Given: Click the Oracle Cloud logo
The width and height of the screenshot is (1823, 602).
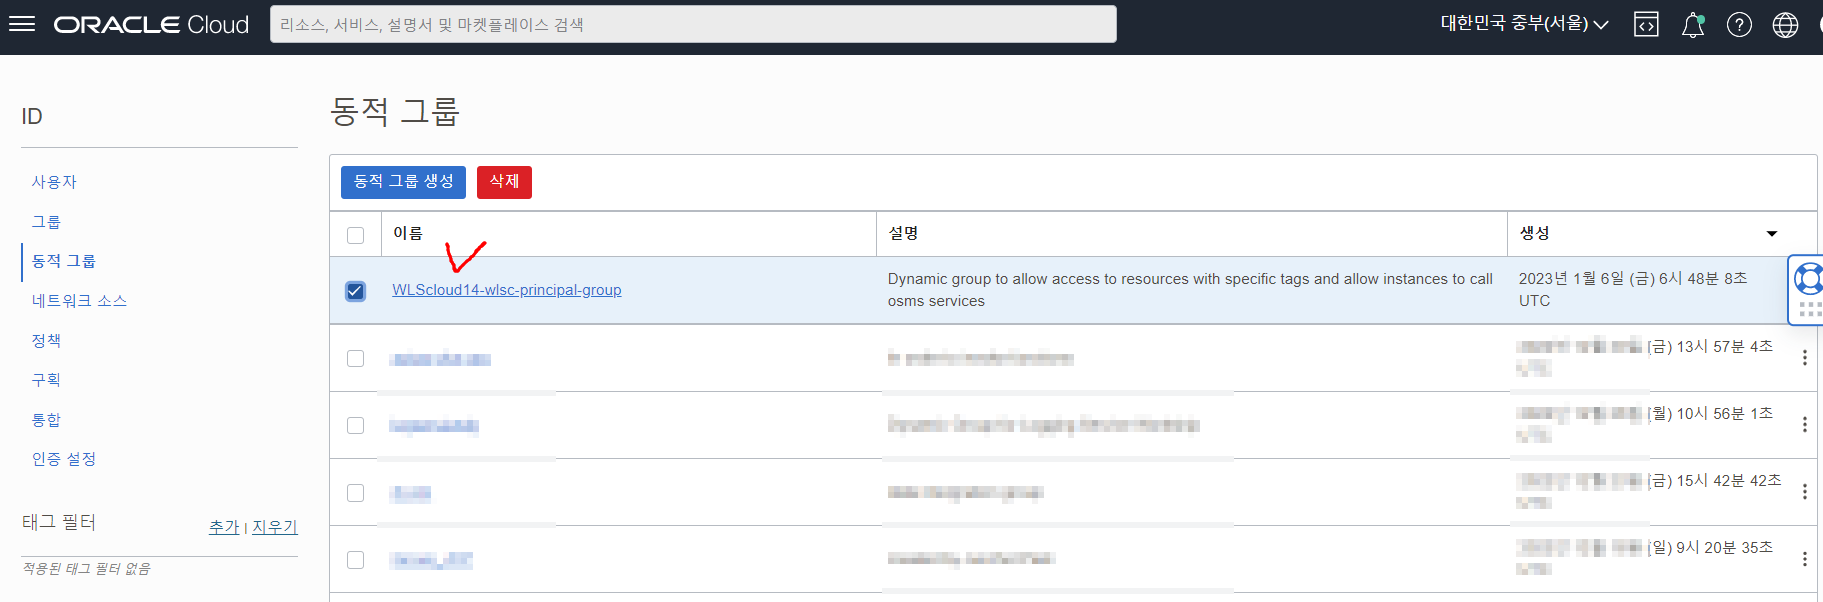Looking at the screenshot, I should coord(151,25).
